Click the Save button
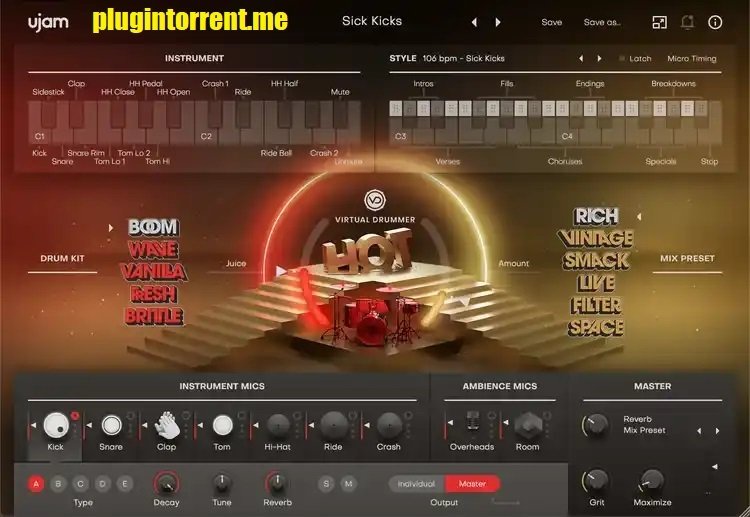 point(551,22)
